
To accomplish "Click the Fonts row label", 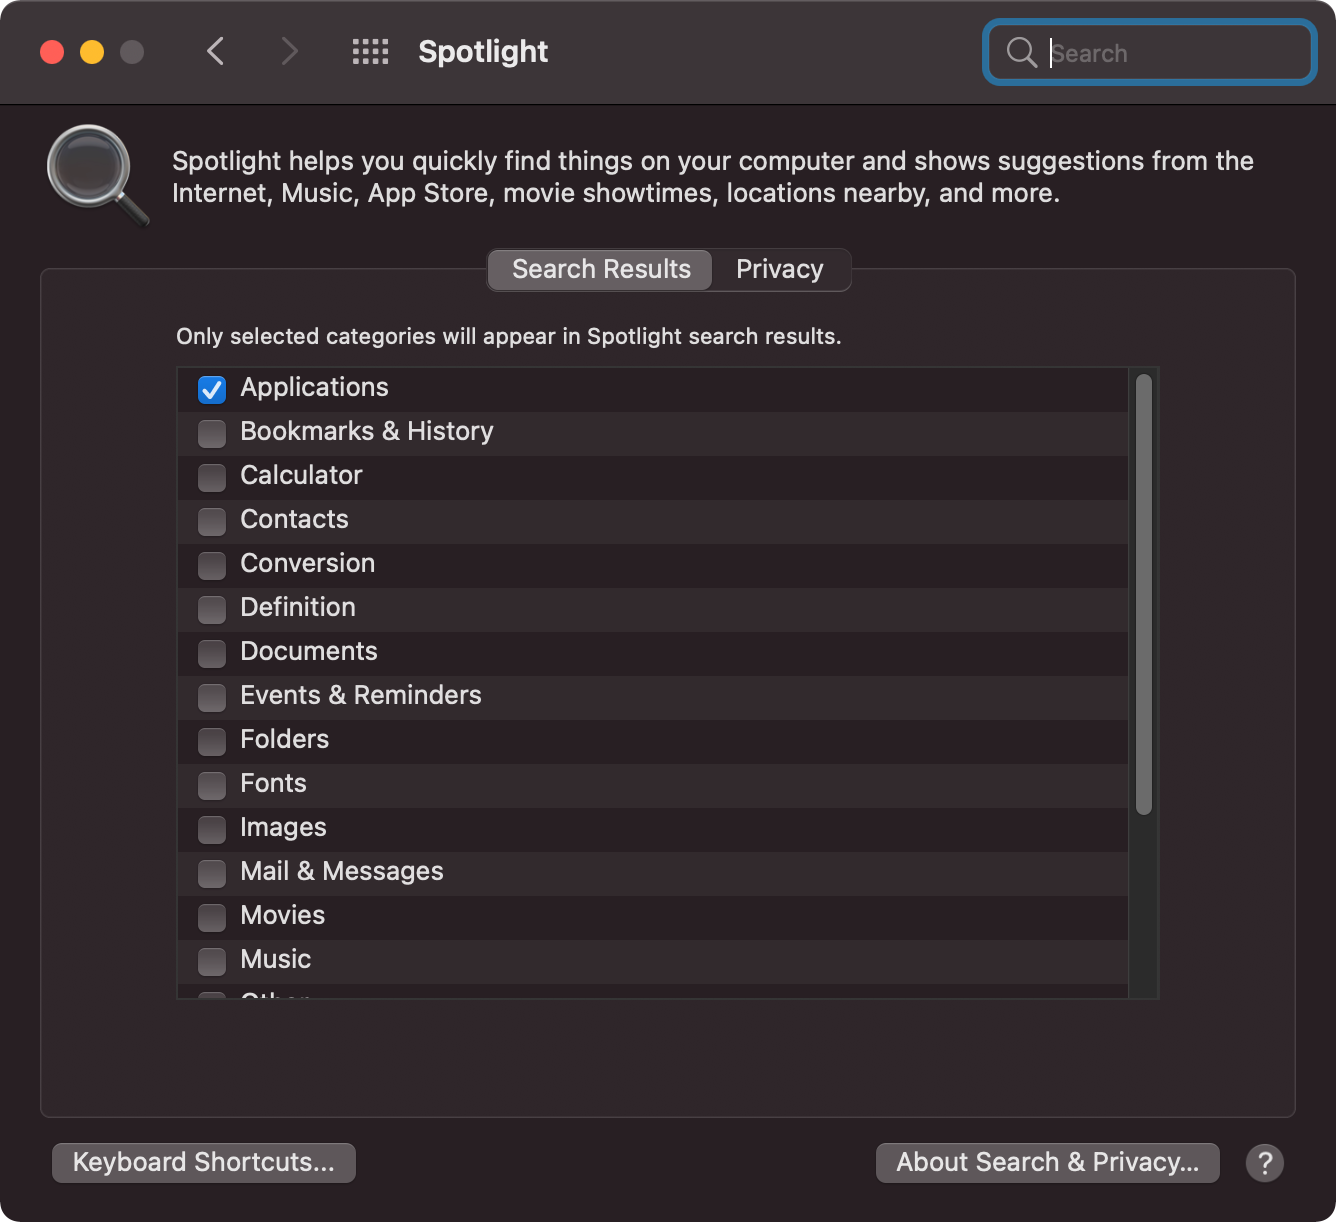I will point(273,784).
